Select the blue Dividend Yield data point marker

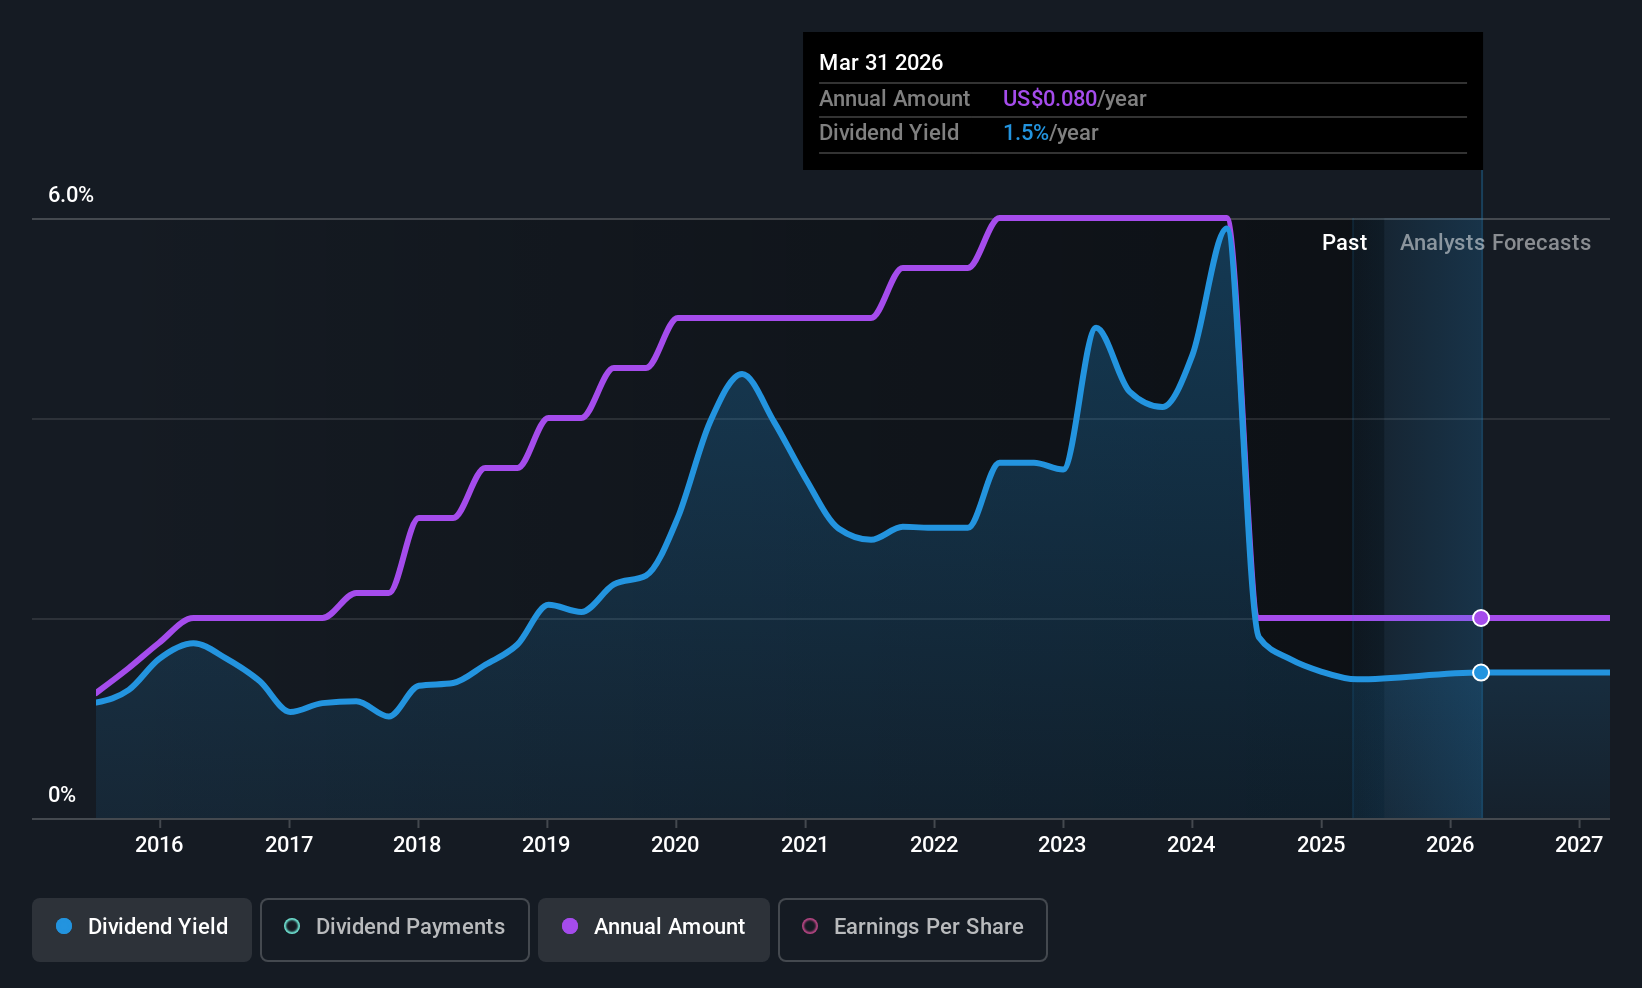[x=1481, y=672]
